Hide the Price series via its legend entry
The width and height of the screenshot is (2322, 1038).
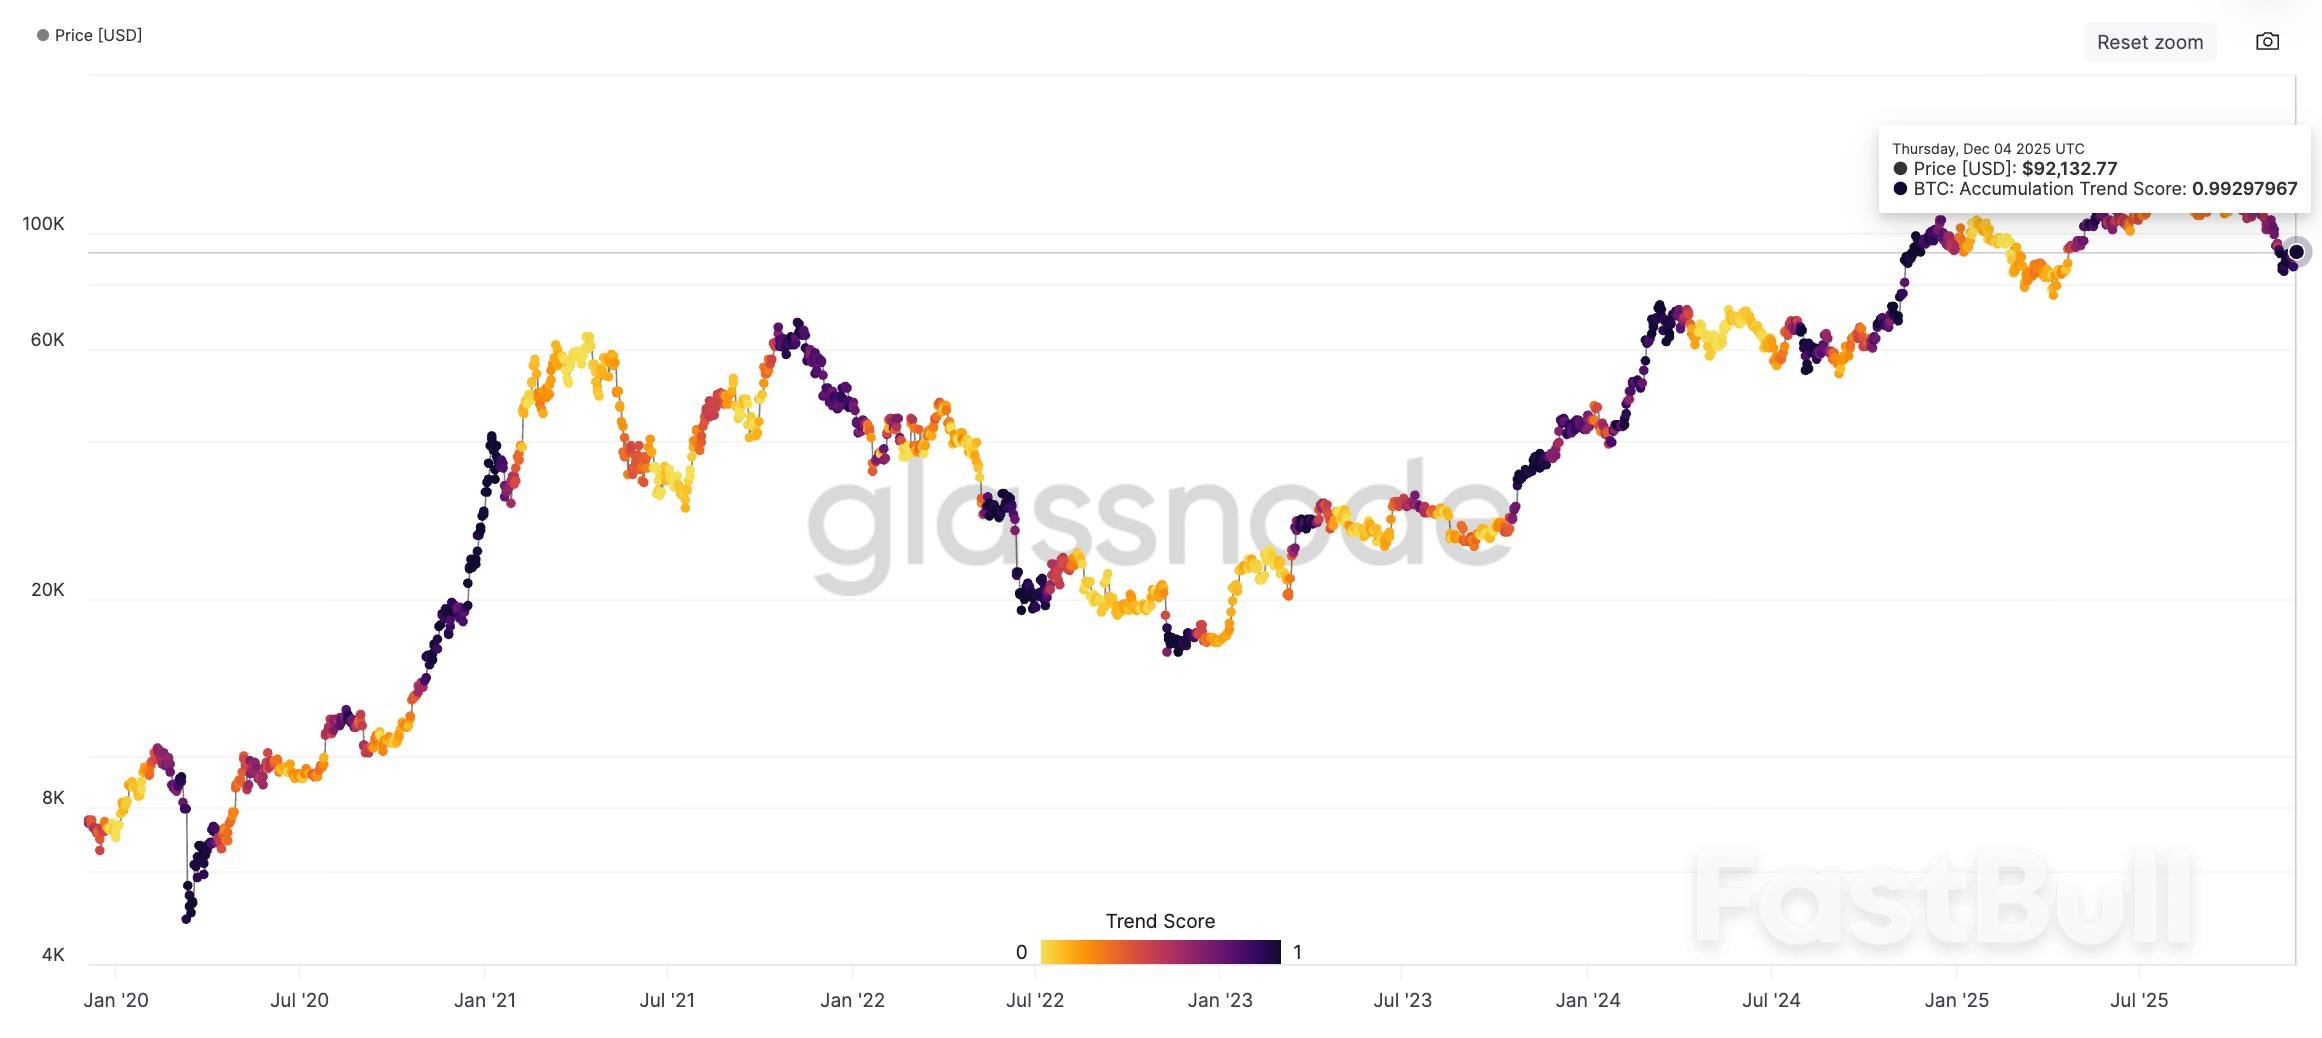(x=97, y=35)
